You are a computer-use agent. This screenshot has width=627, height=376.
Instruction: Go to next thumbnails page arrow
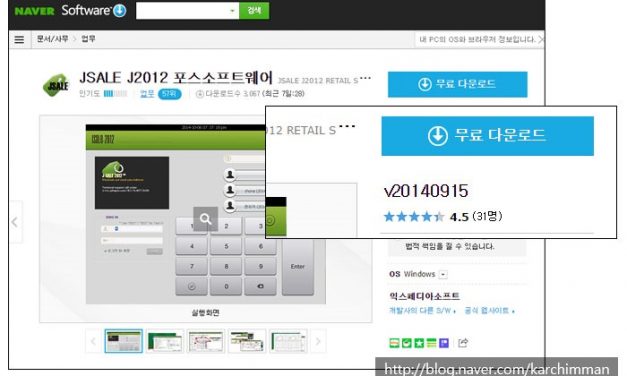click(318, 341)
